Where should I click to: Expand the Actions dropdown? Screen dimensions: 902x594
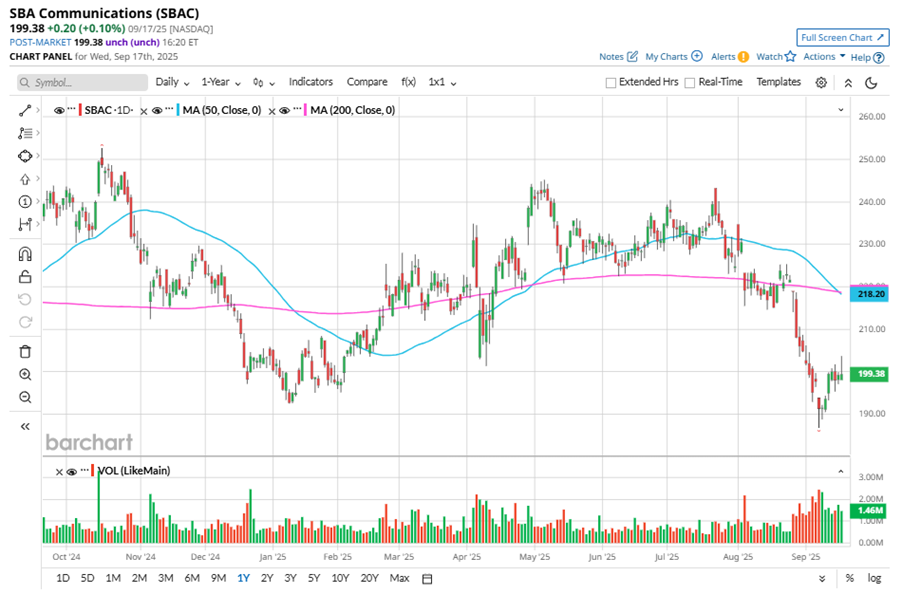pyautogui.click(x=824, y=56)
